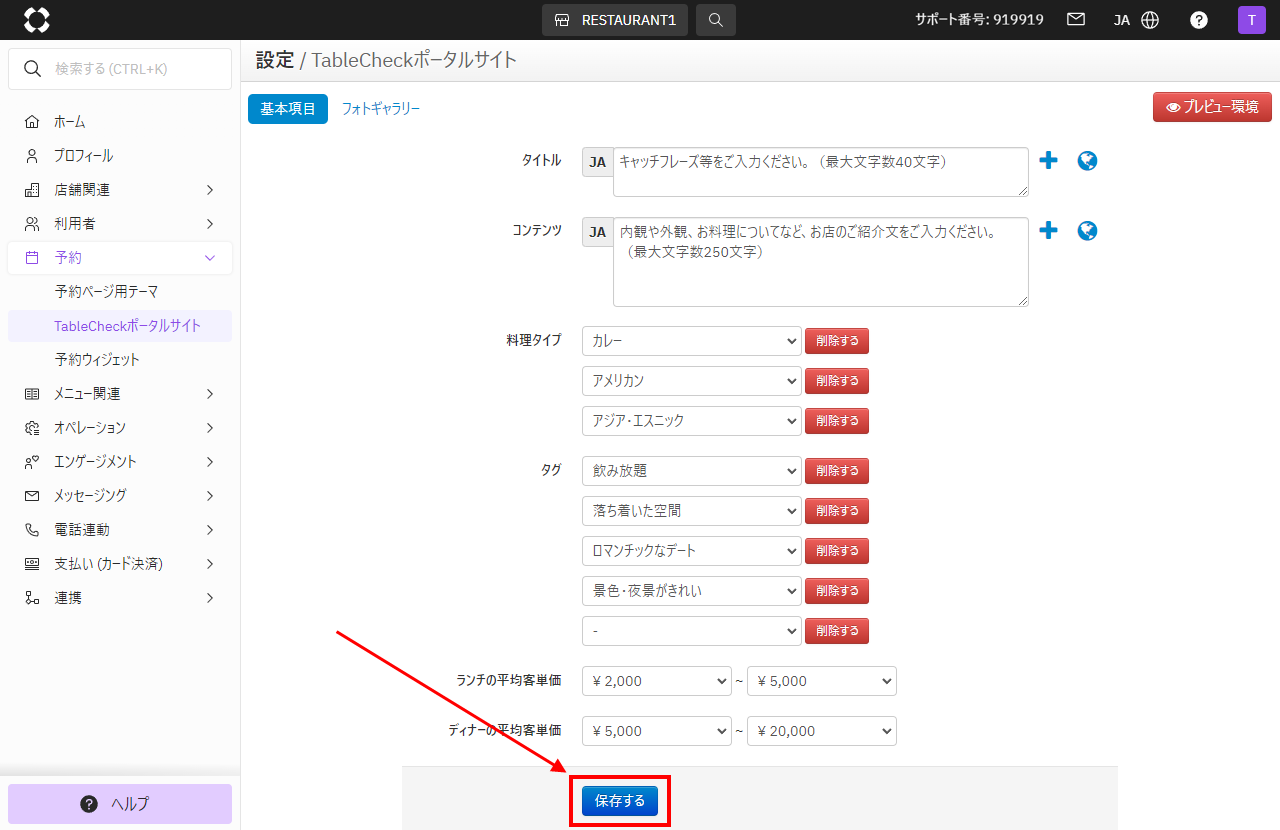Click the エンゲージメント icon

click(32, 461)
